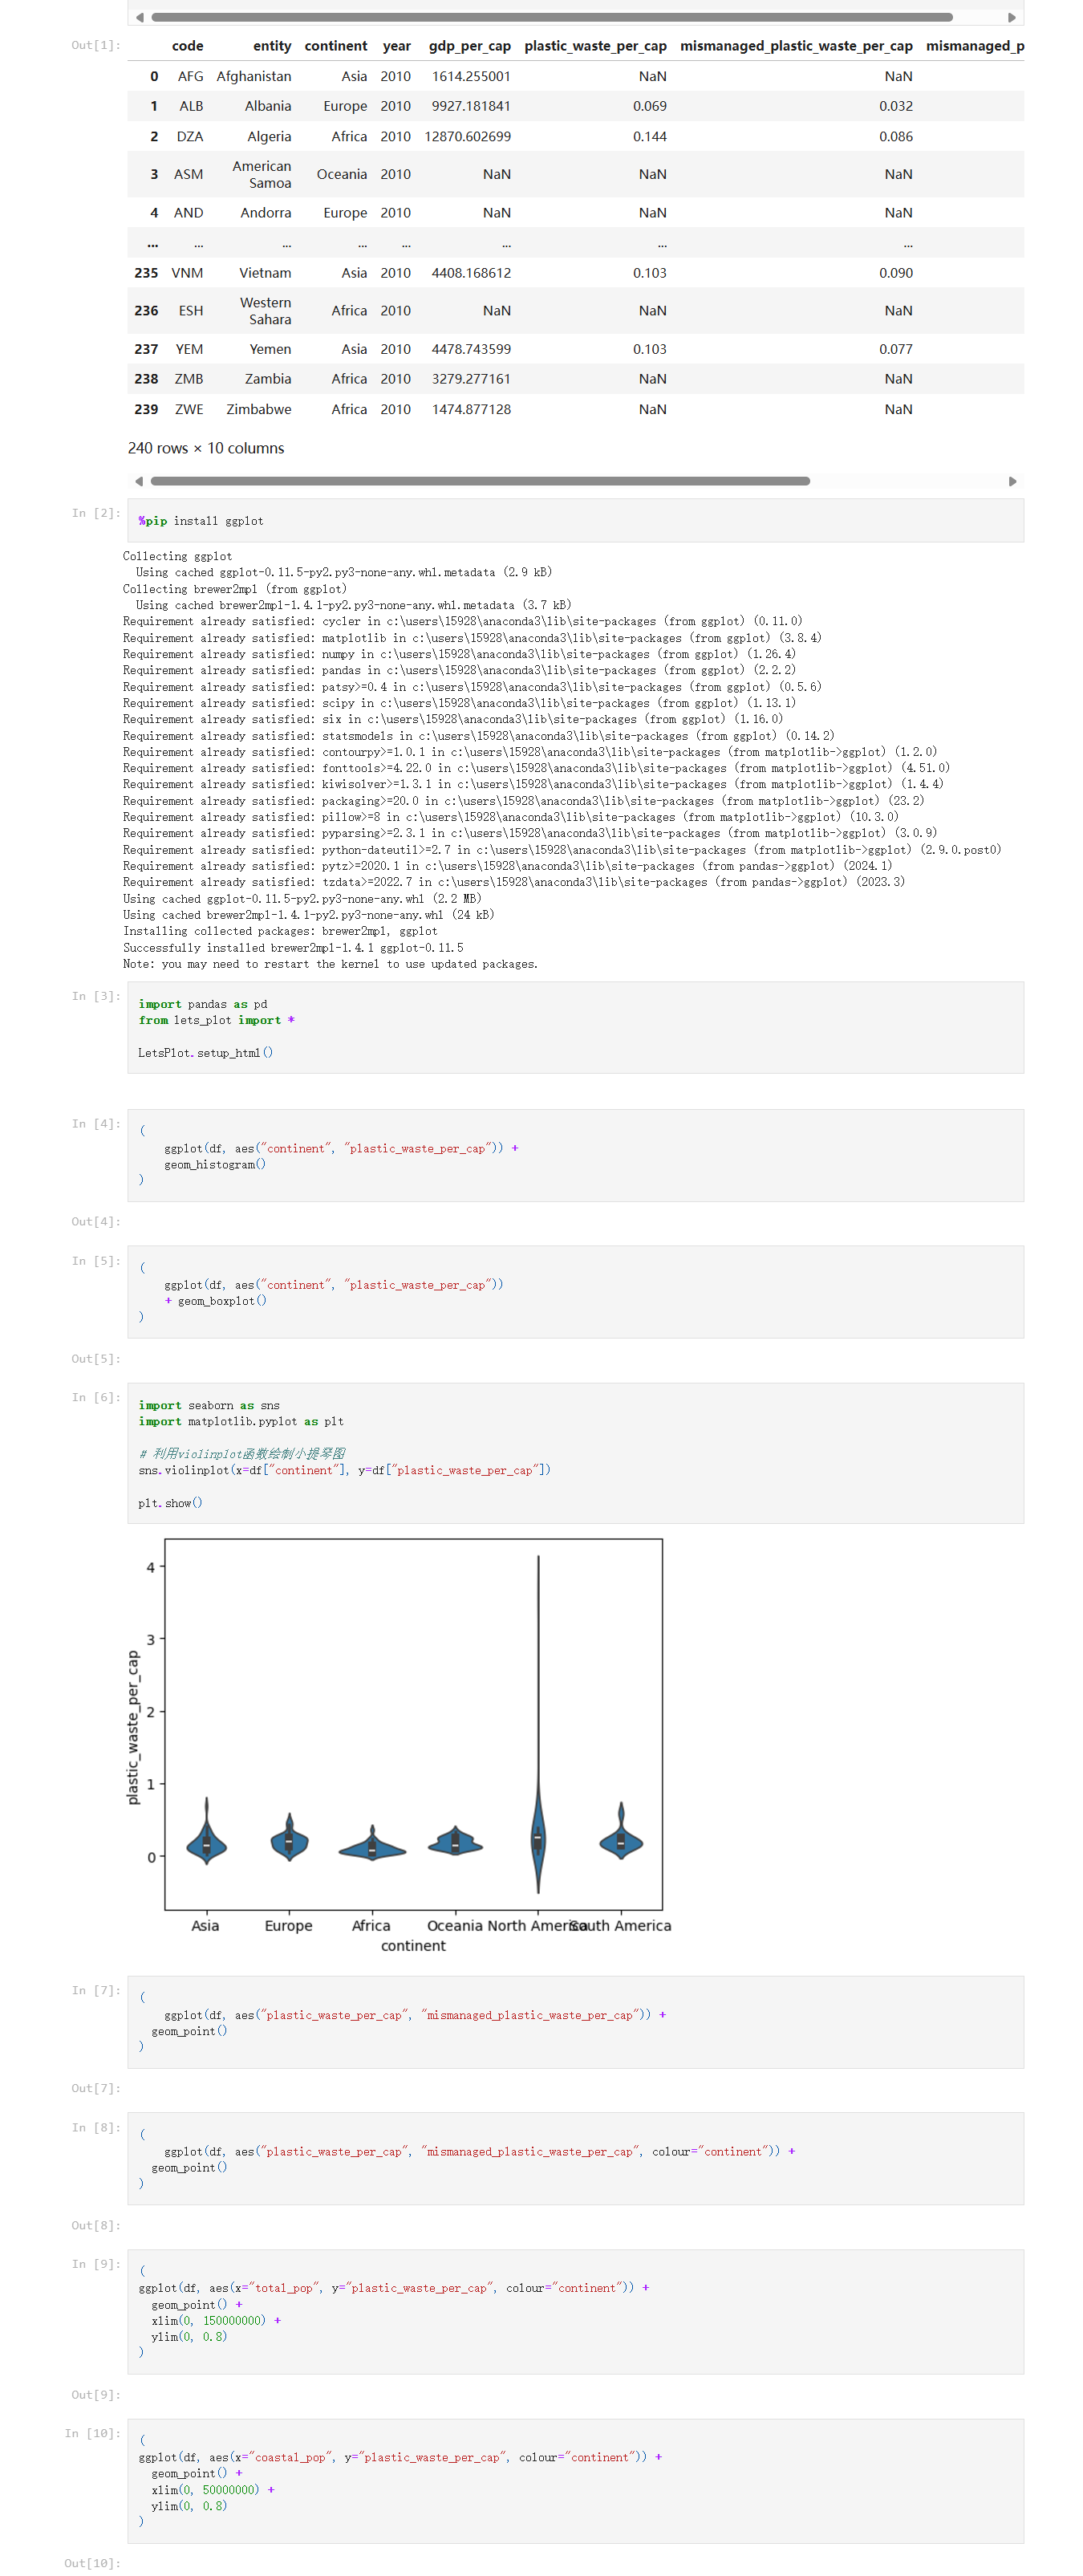
Task: Click the left scroll arrow below the table
Action: 140,481
